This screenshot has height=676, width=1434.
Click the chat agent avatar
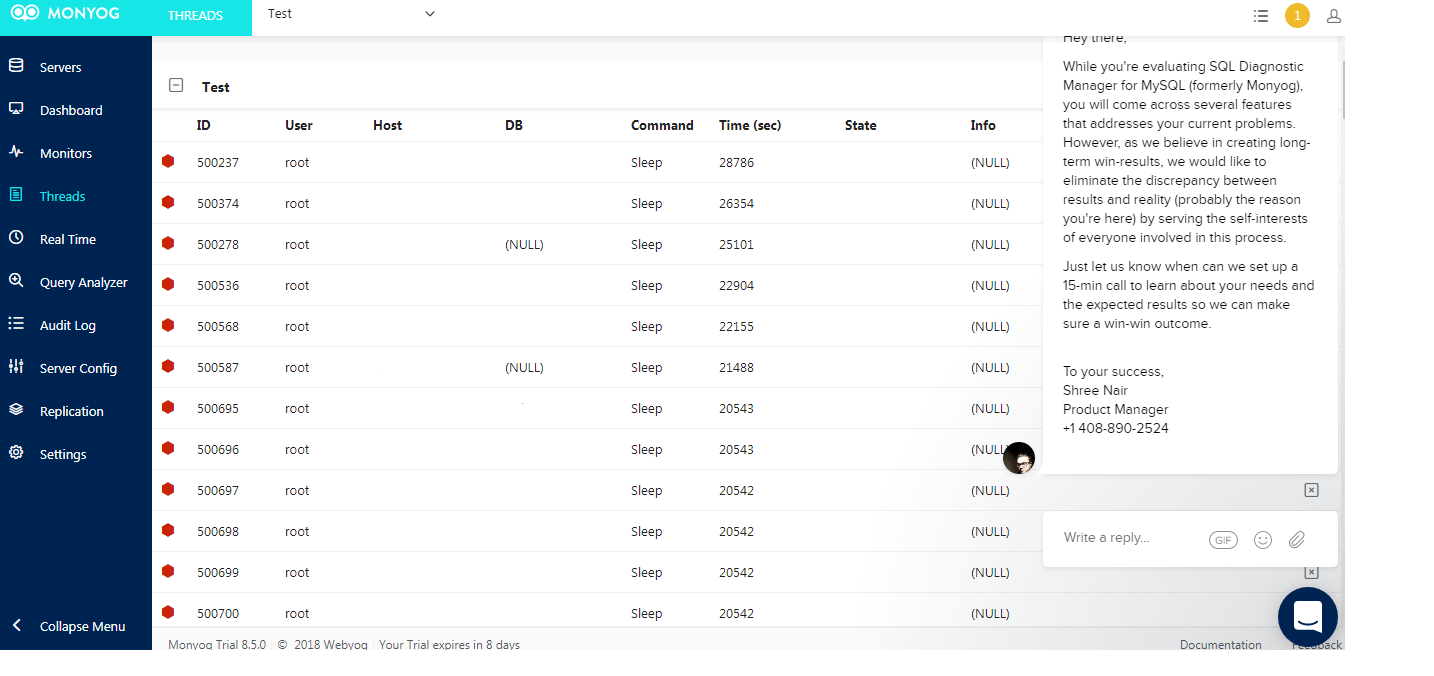(1019, 458)
